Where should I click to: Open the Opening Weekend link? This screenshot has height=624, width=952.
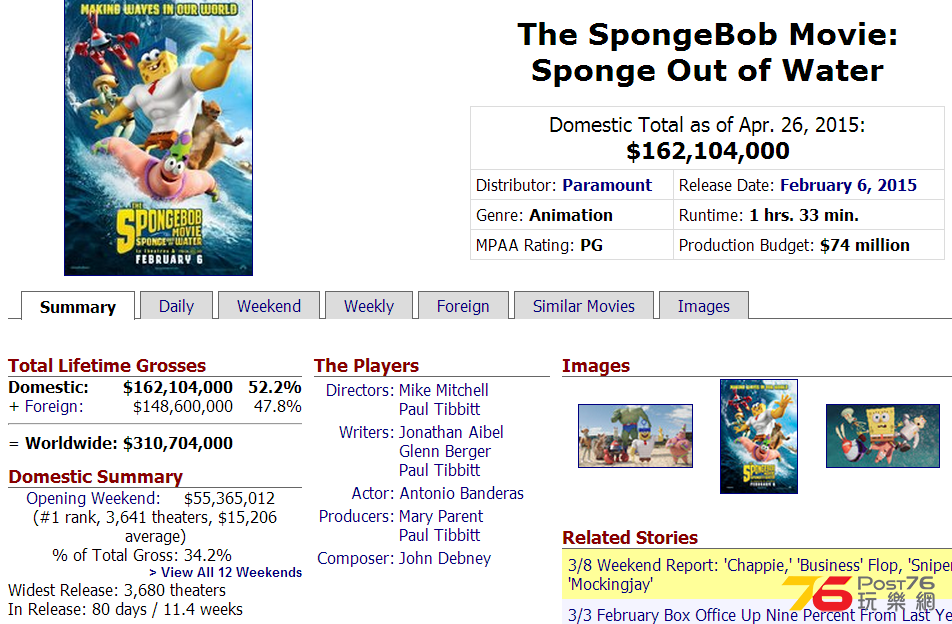click(x=93, y=498)
